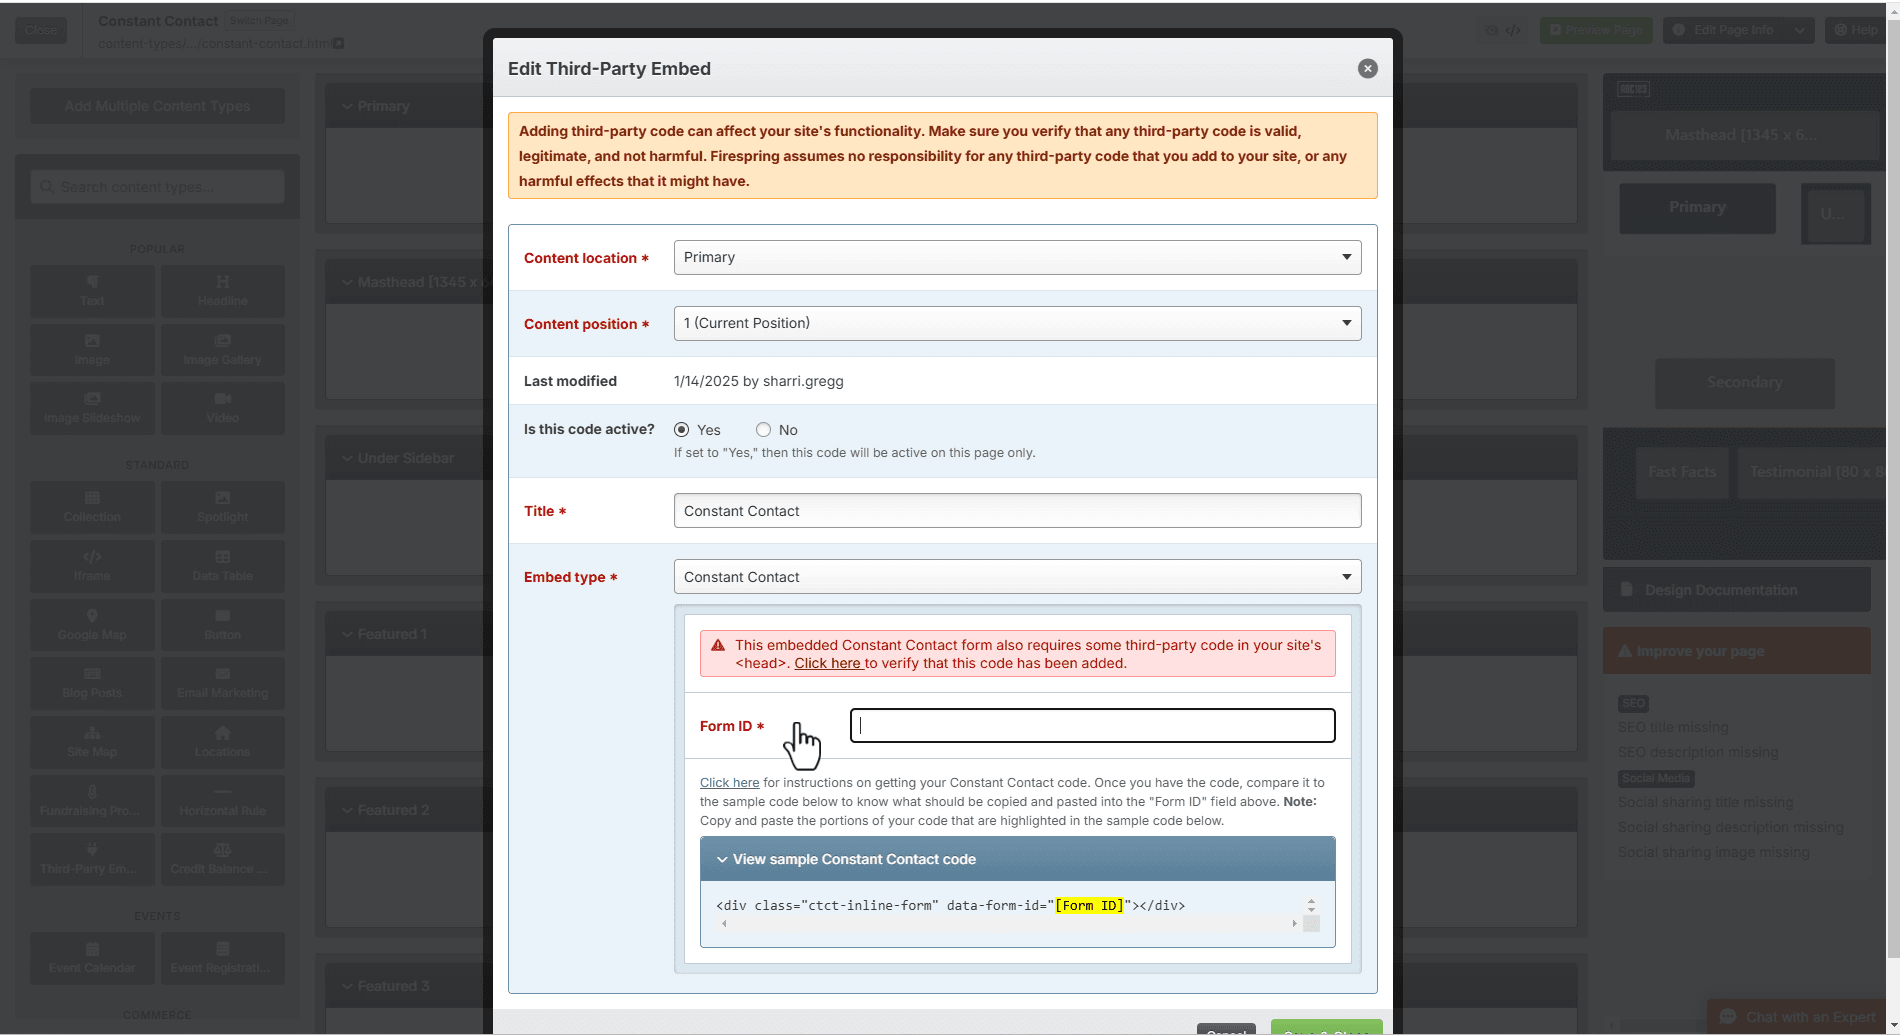Collapse the Under Sidebar section
The width and height of the screenshot is (1900, 1035).
[347, 458]
